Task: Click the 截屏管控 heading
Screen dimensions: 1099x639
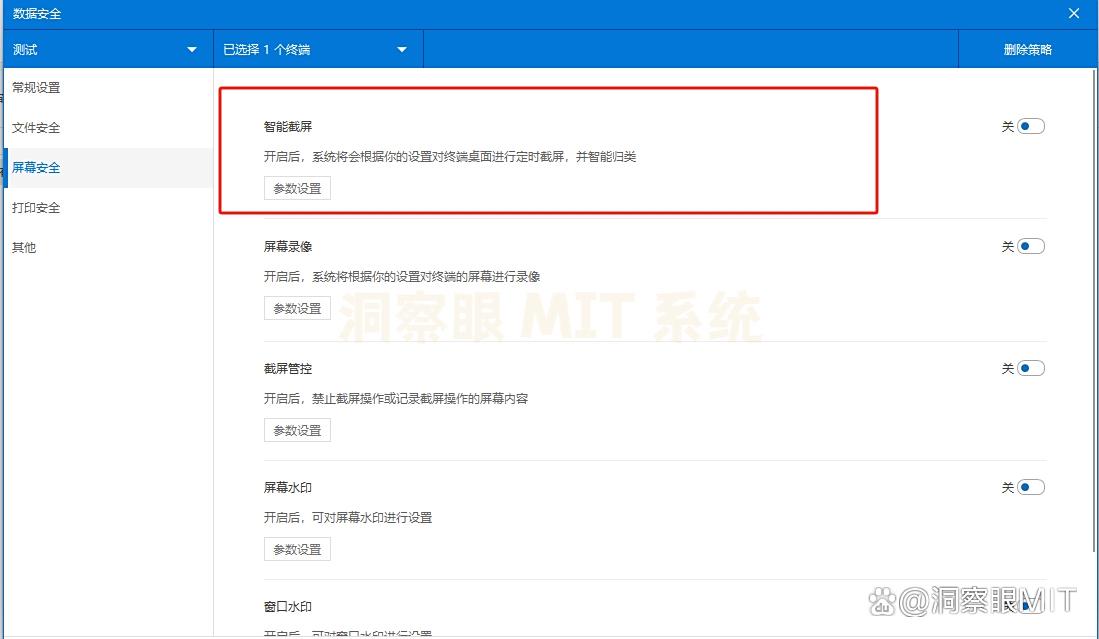Action: (288, 369)
